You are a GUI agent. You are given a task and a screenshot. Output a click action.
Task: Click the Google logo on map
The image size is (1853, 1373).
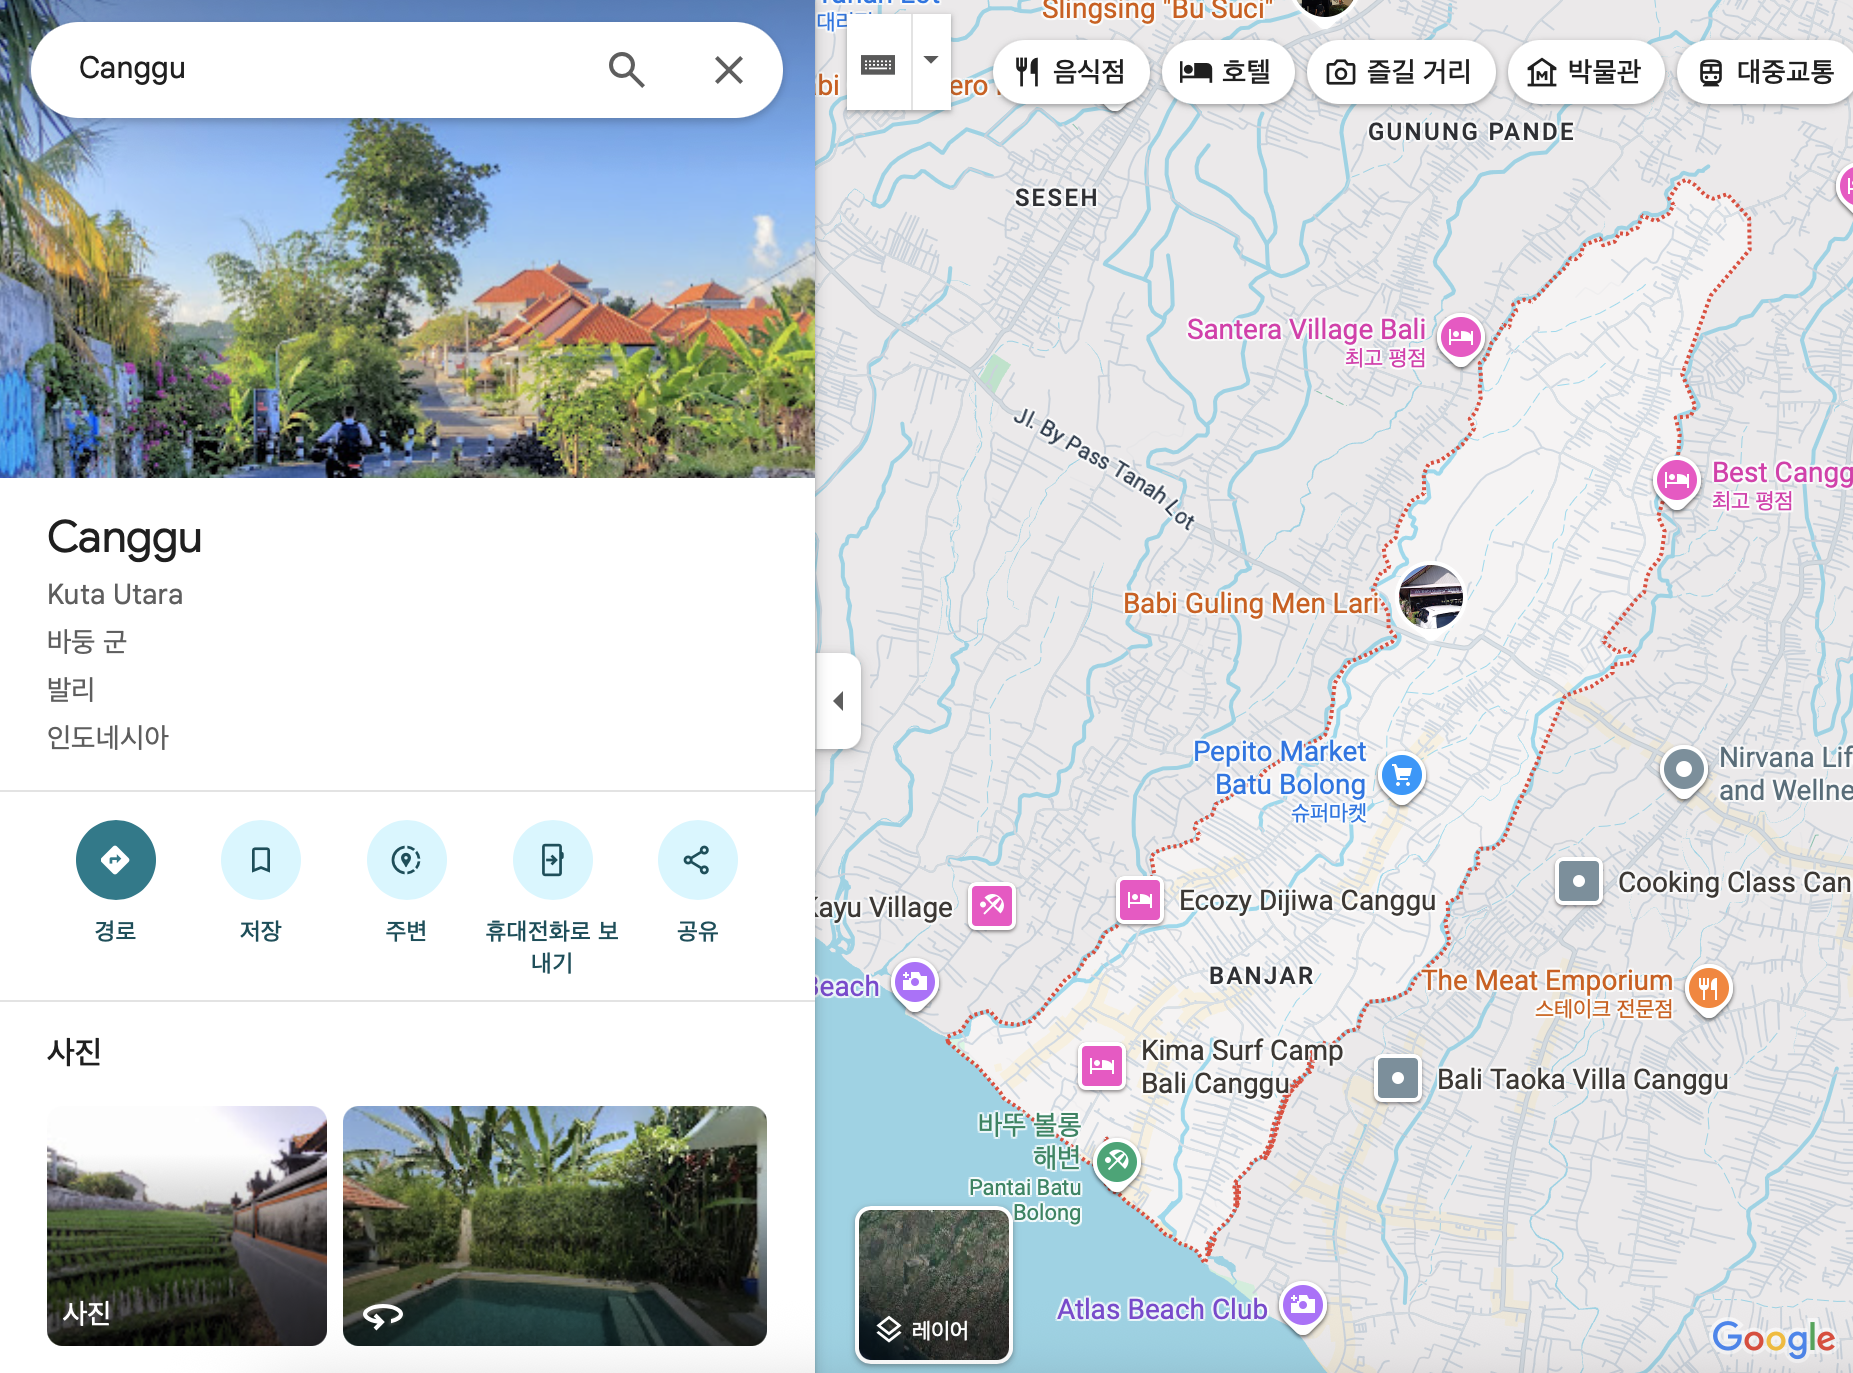click(x=1773, y=1338)
